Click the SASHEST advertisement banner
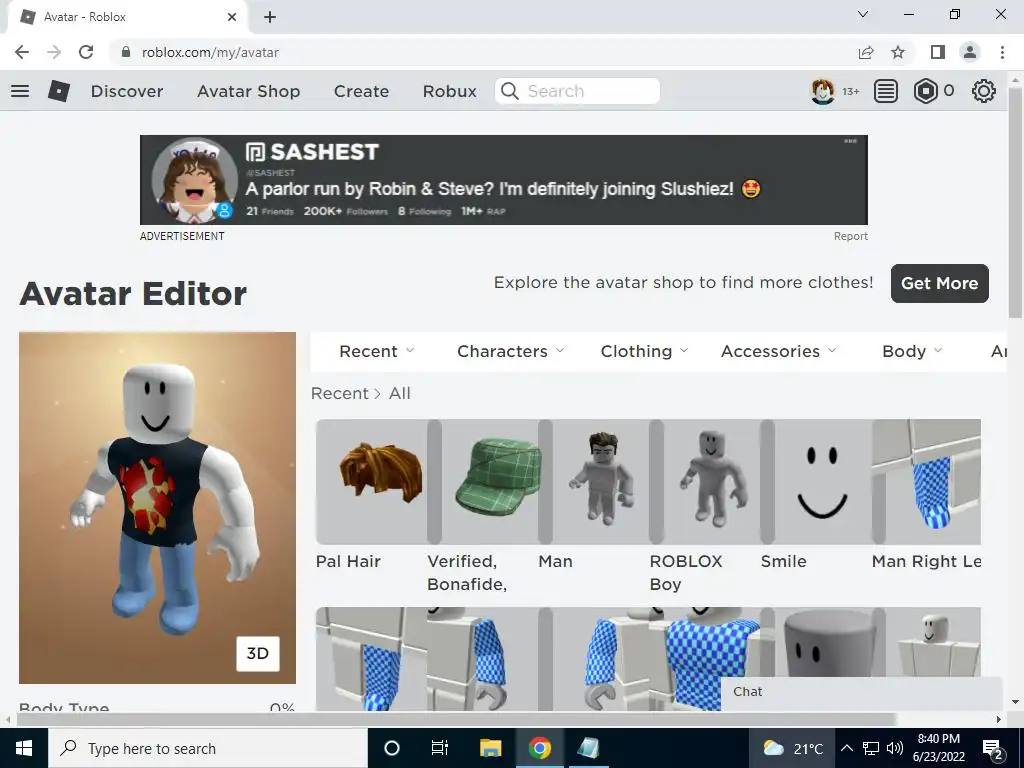Viewport: 1024px width, 768px height. pyautogui.click(x=504, y=180)
